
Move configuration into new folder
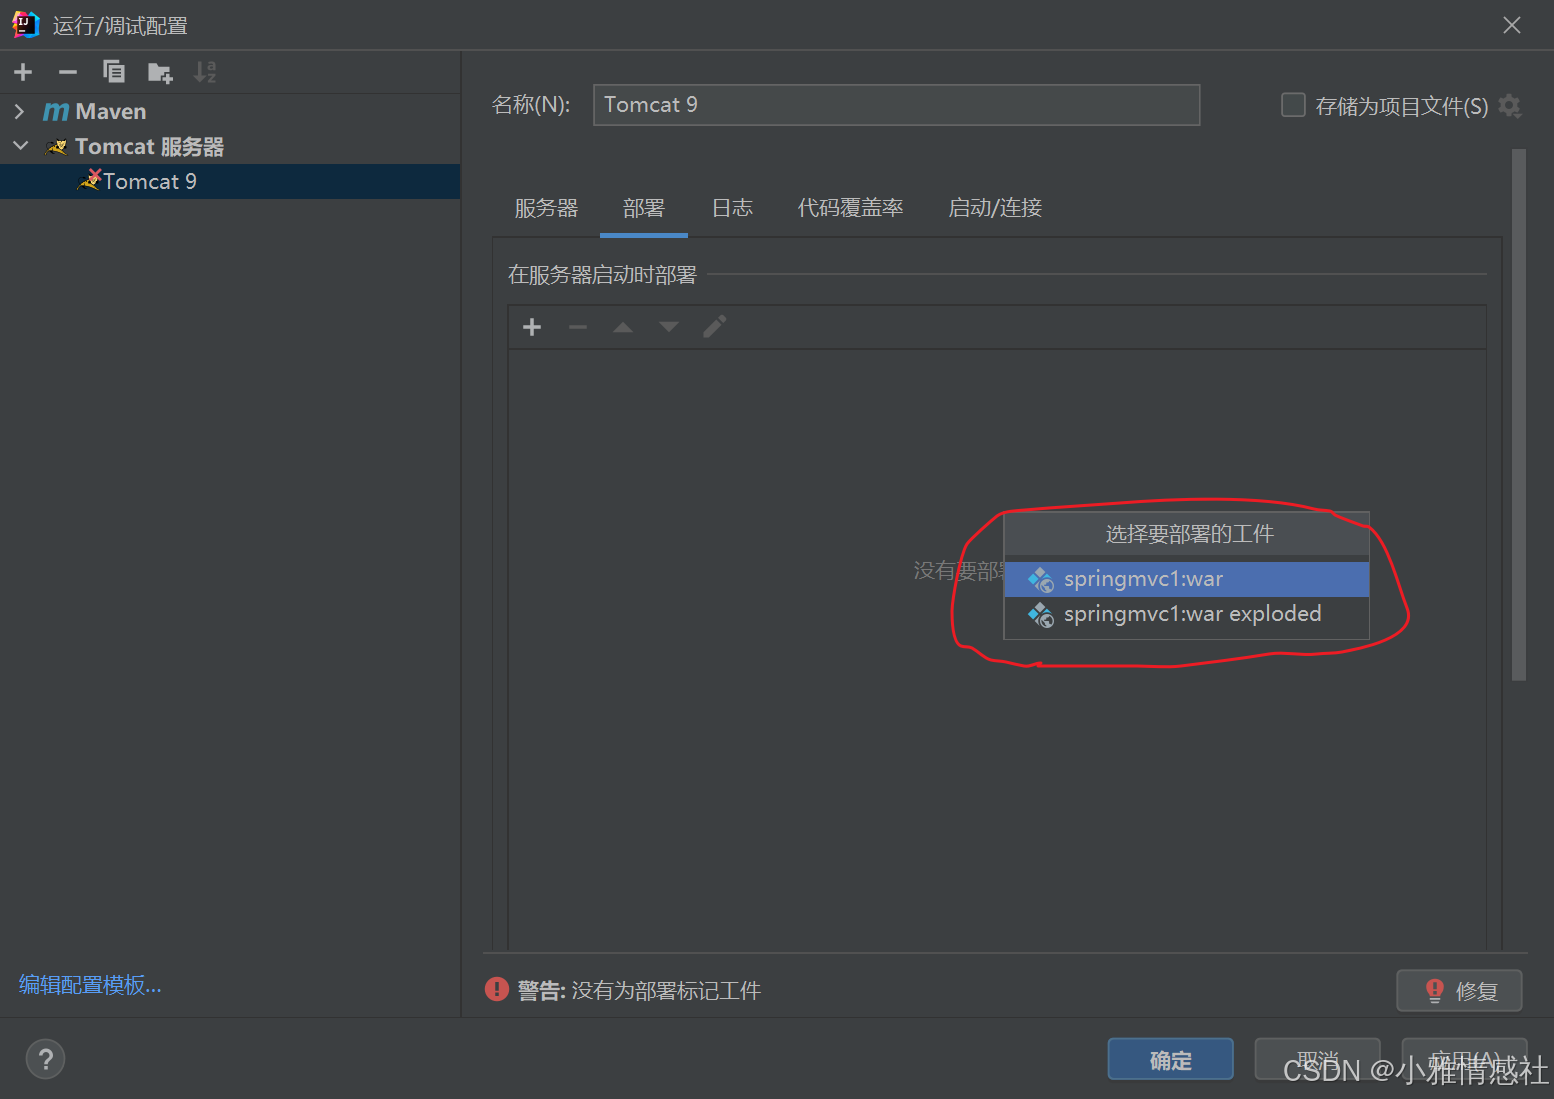pyautogui.click(x=160, y=72)
